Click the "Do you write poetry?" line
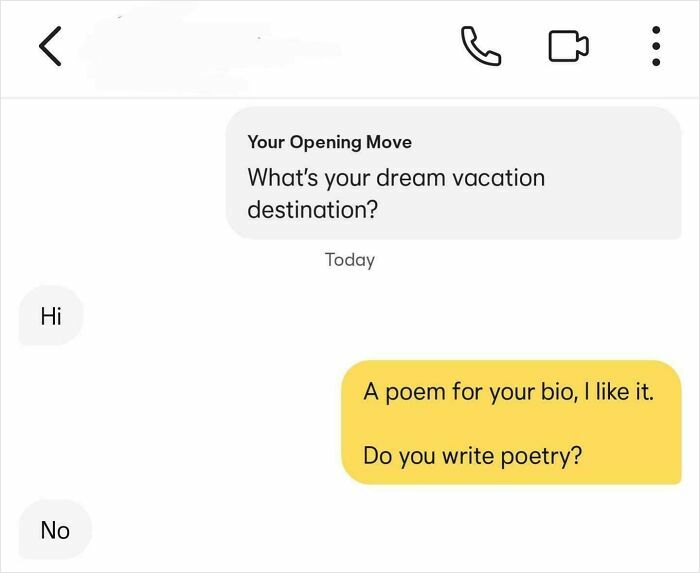The height and width of the screenshot is (573, 700). [x=472, y=456]
